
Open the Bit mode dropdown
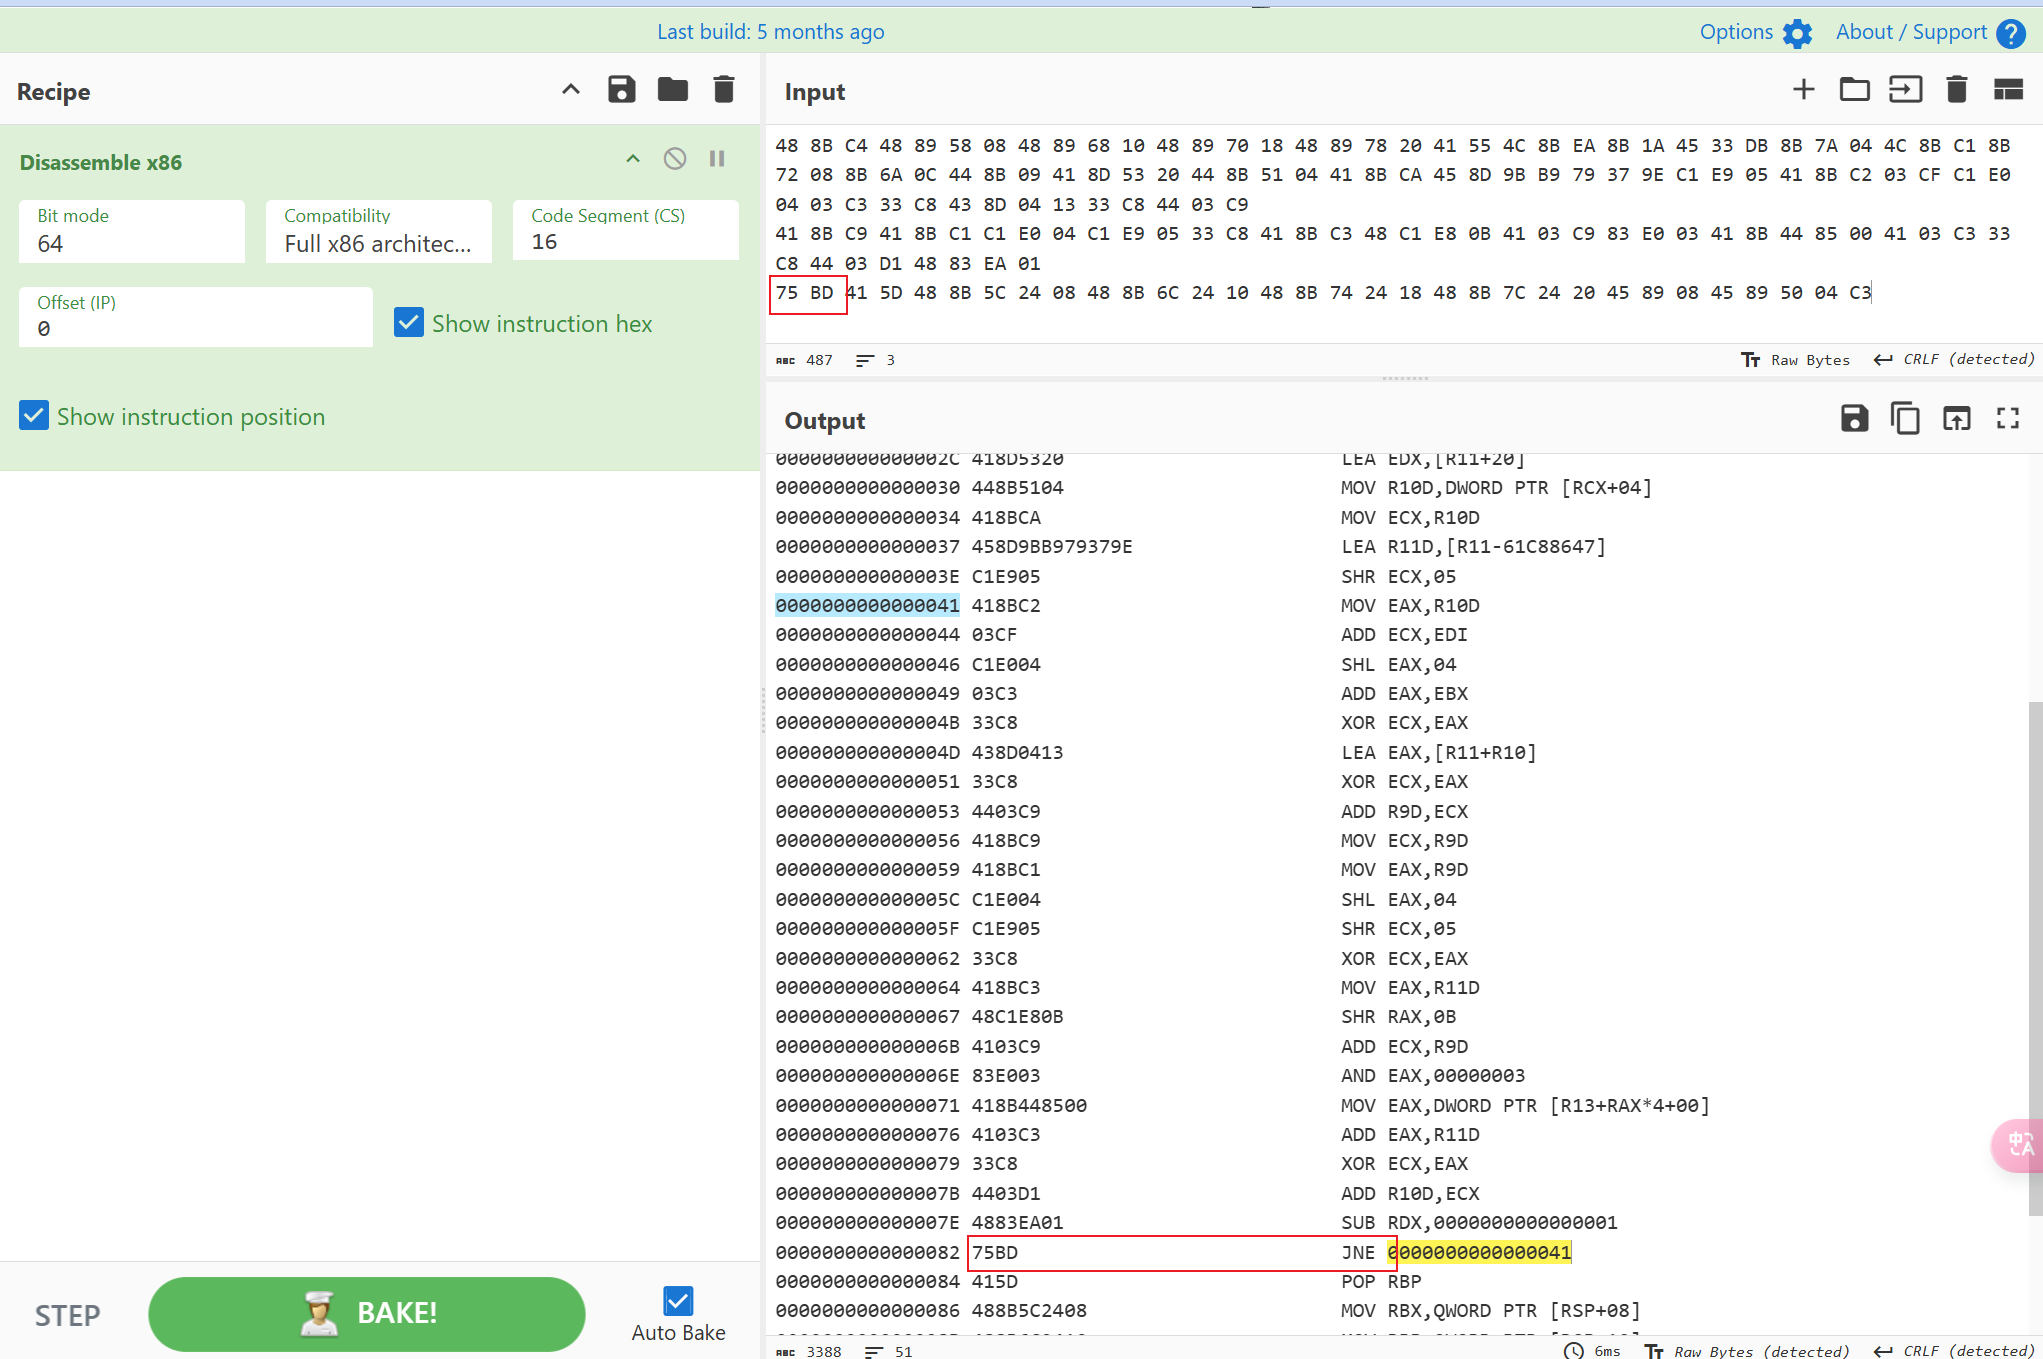131,232
